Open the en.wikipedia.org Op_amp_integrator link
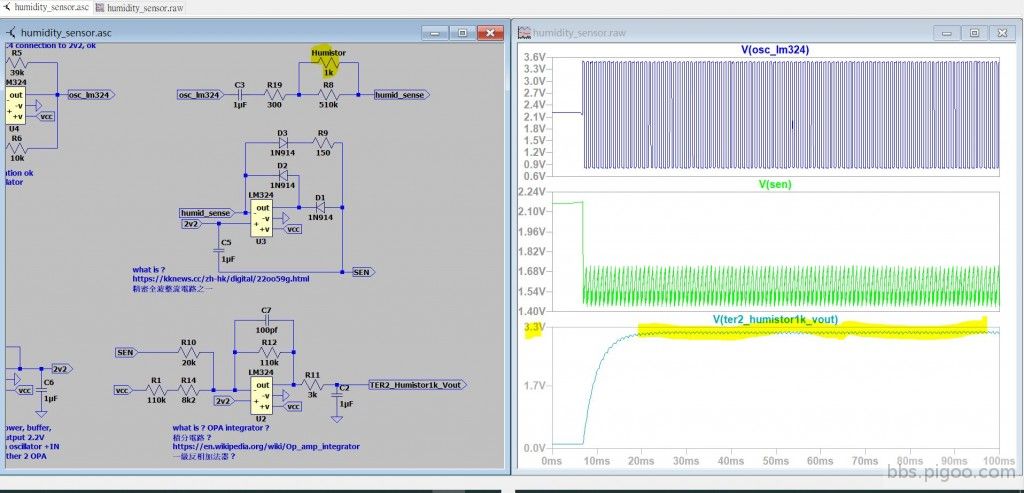This screenshot has width=1024, height=493. tap(266, 447)
